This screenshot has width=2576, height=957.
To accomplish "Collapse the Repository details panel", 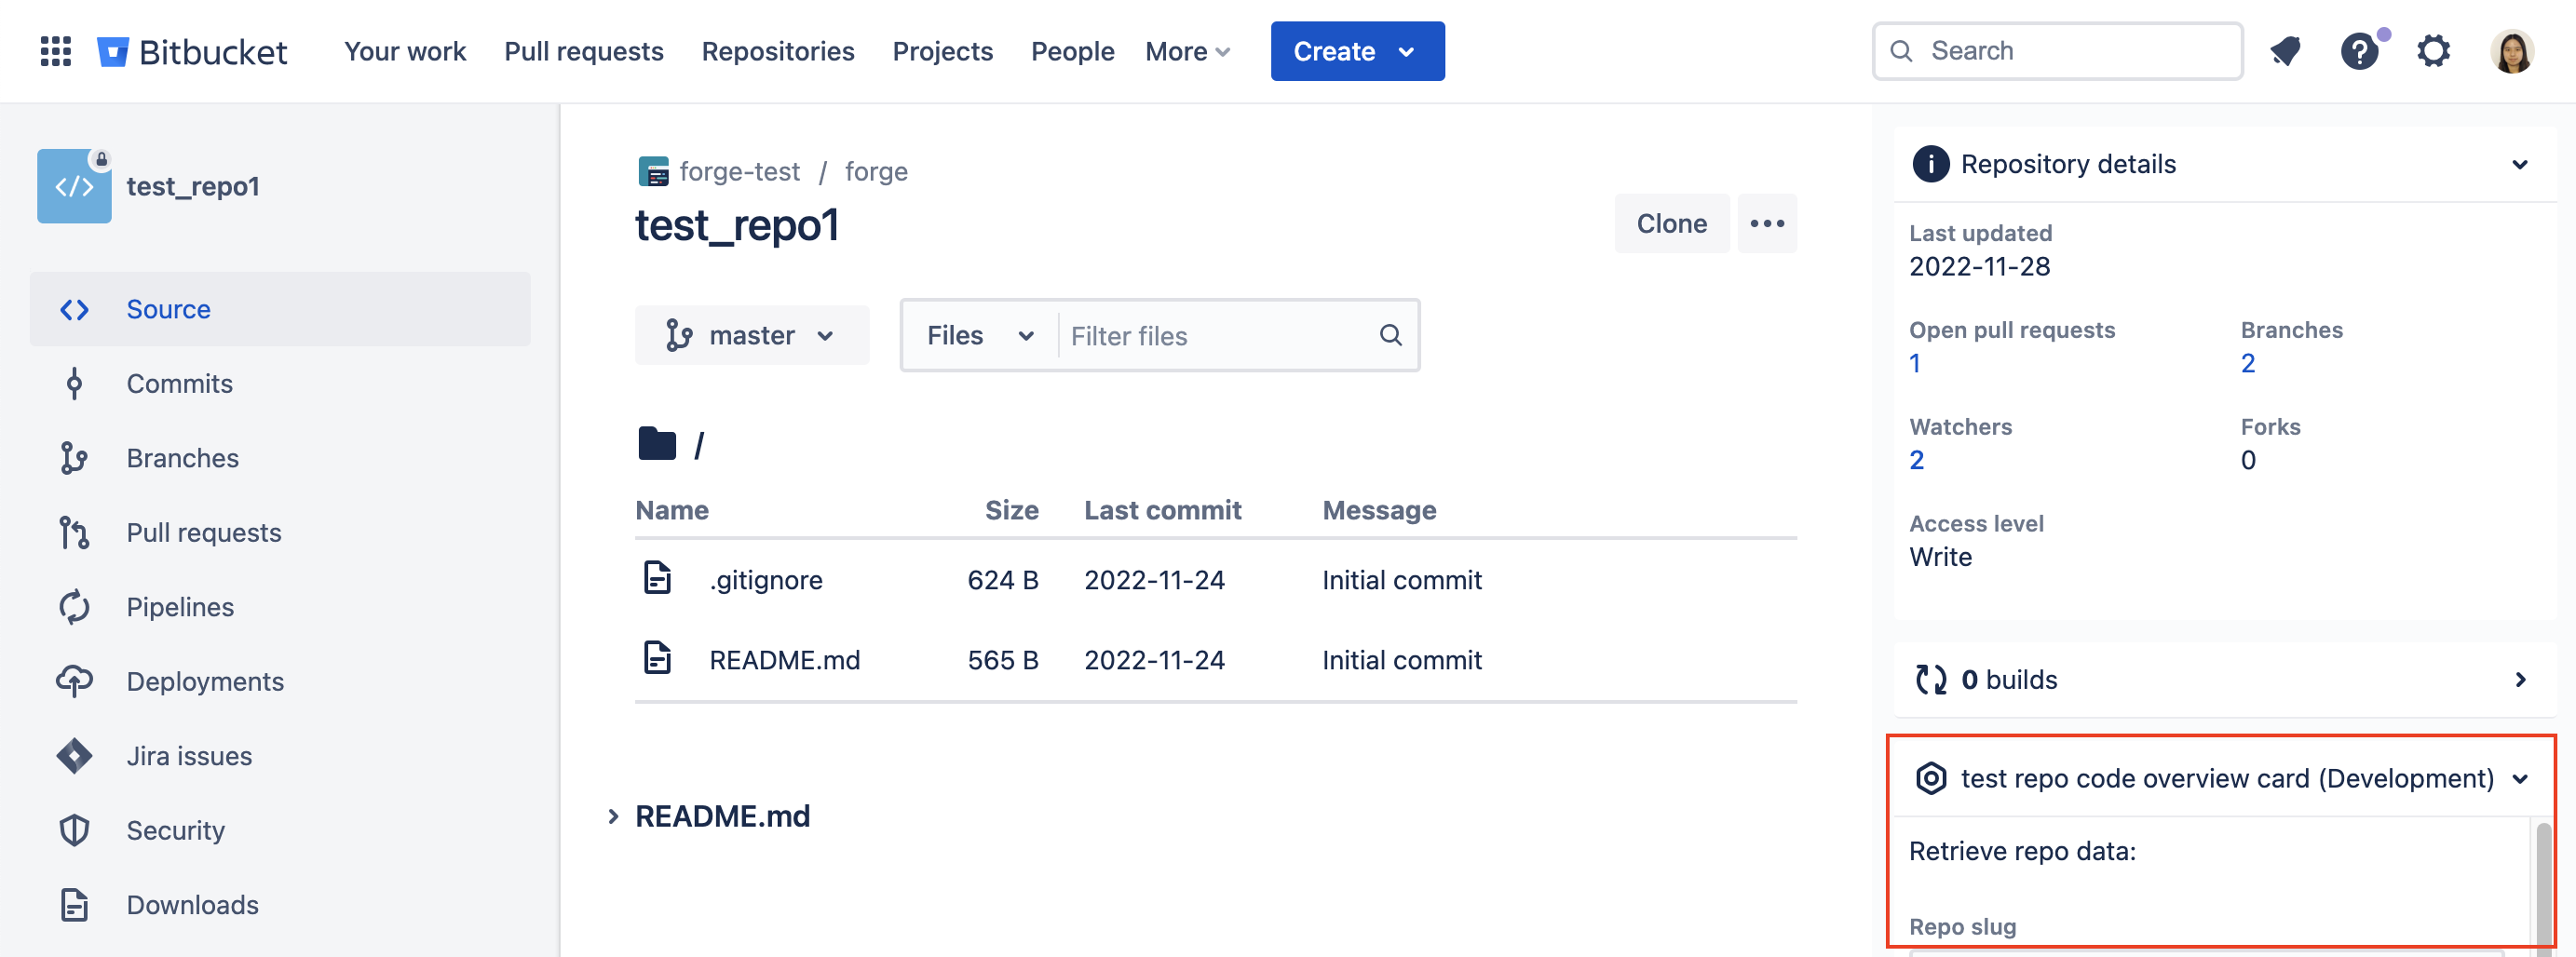I will (2519, 164).
